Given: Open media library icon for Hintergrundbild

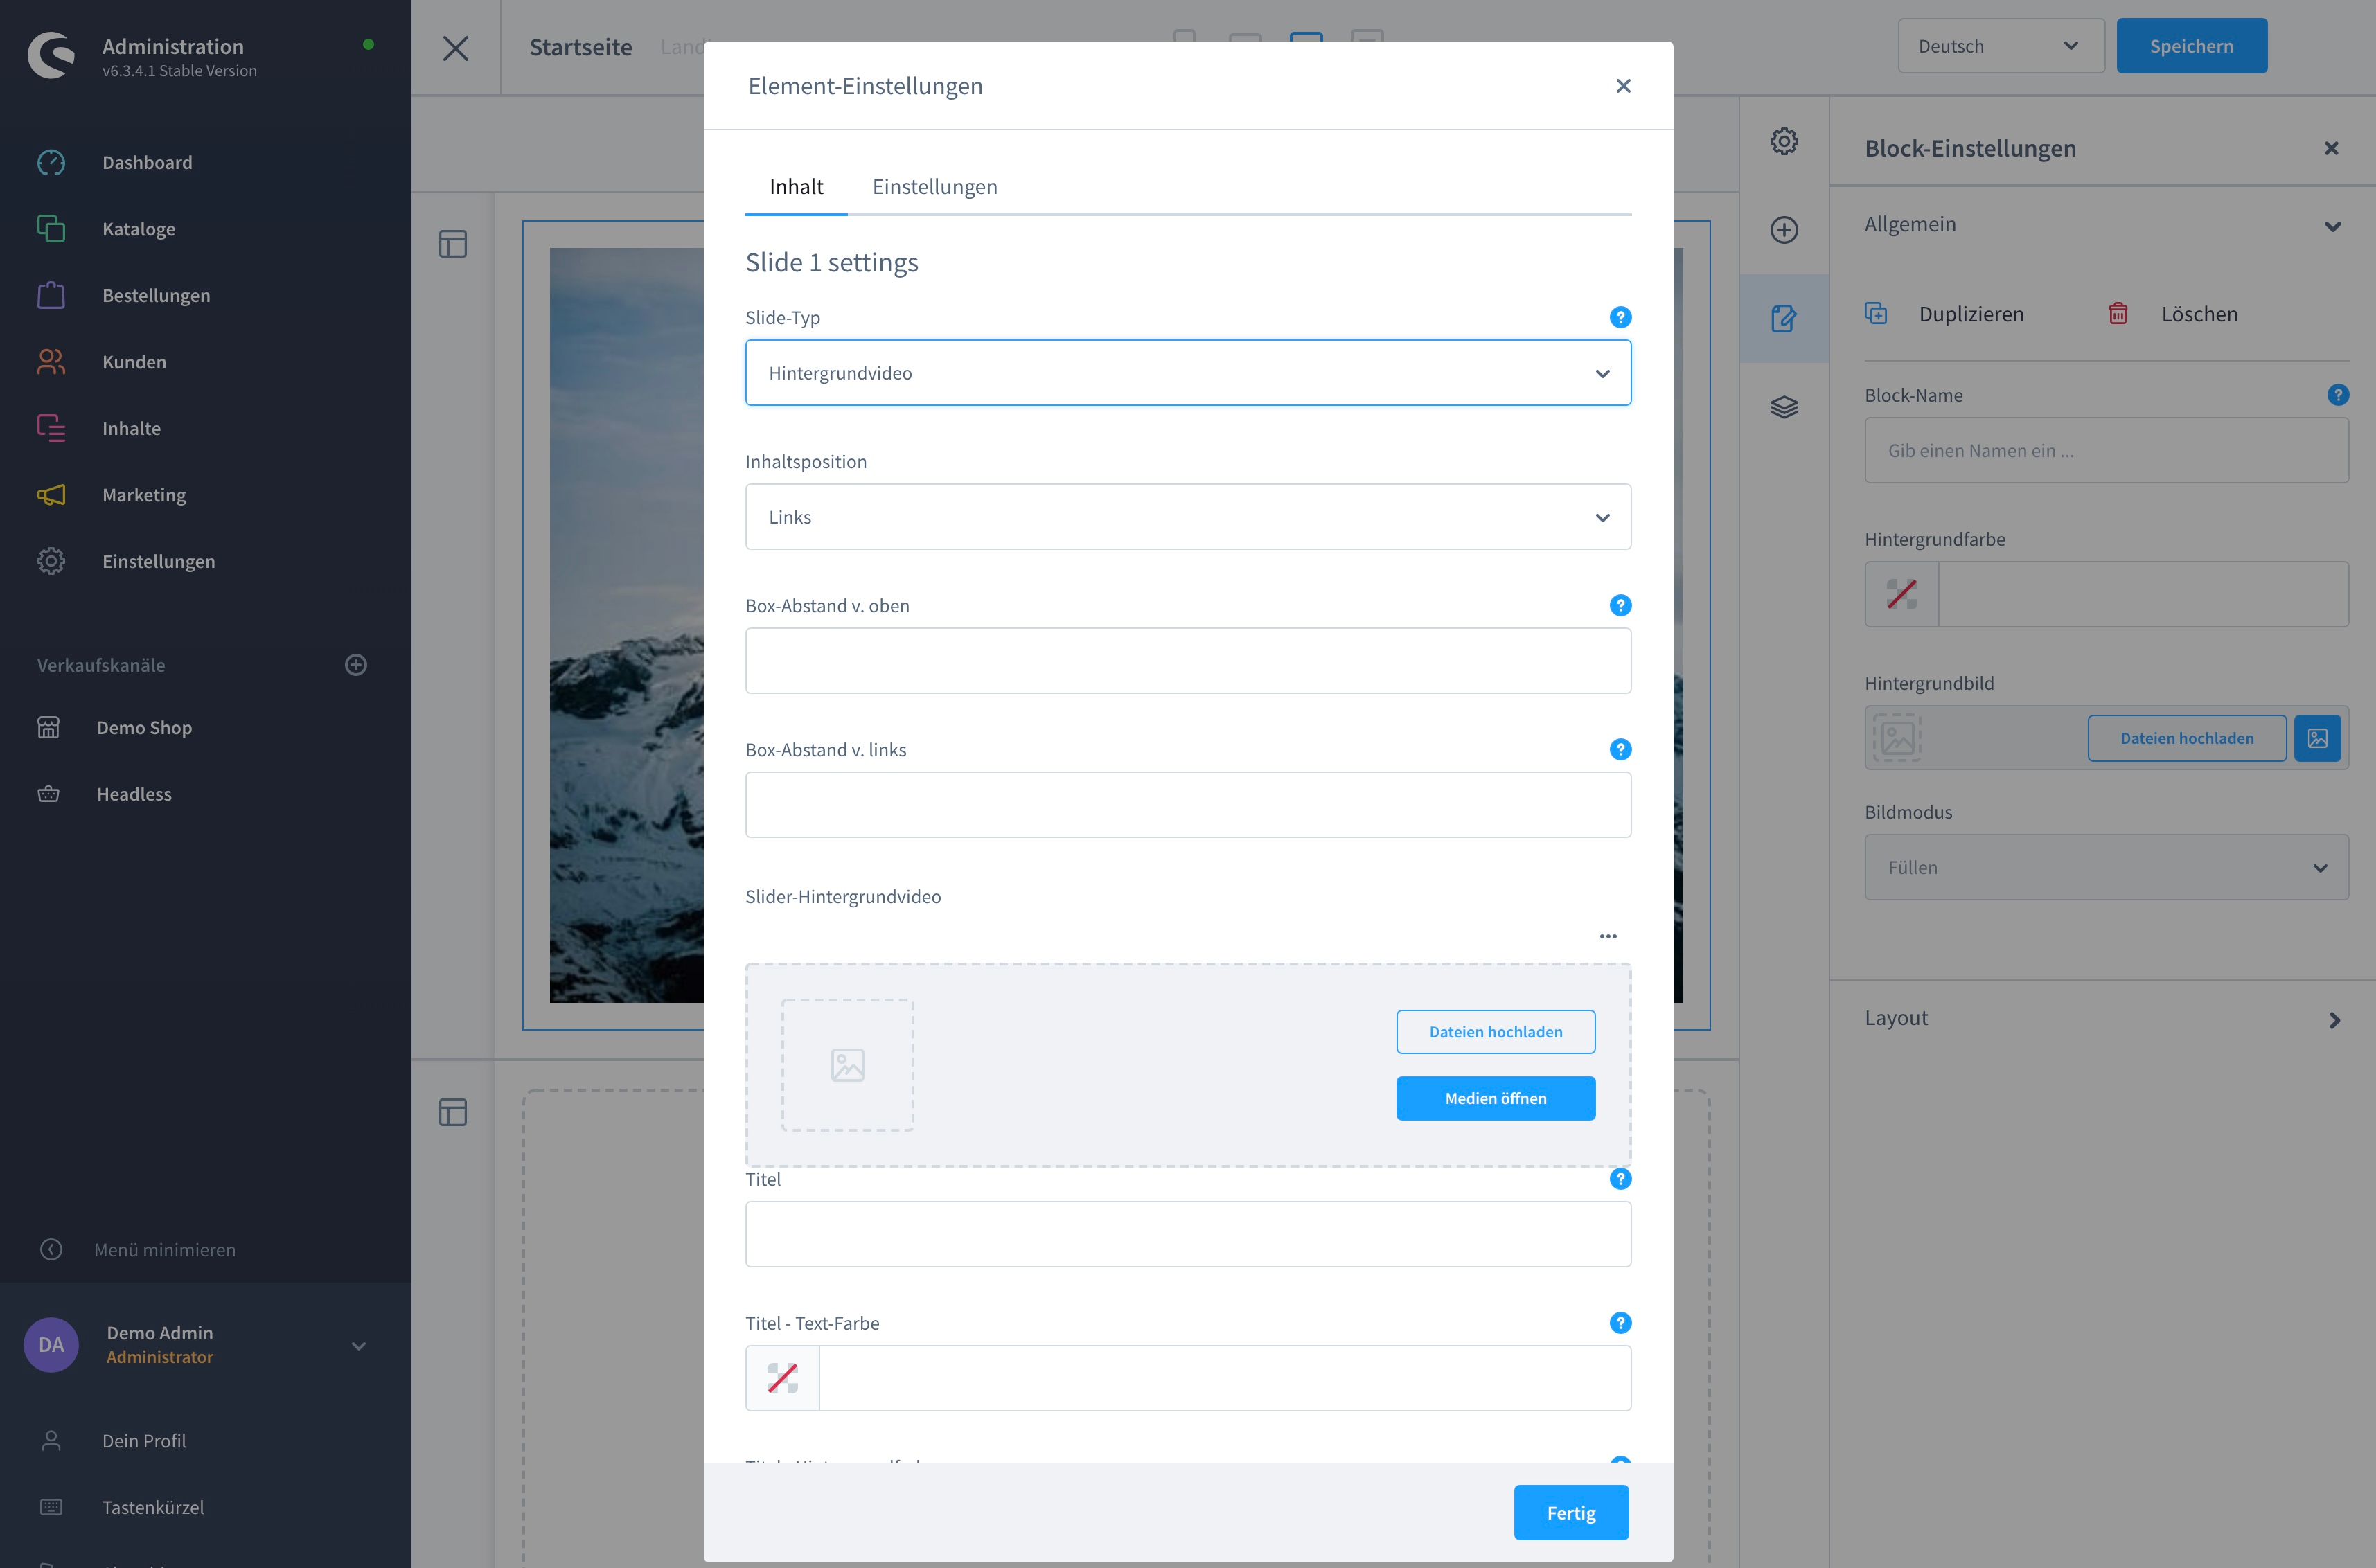Looking at the screenshot, I should coord(2317,738).
